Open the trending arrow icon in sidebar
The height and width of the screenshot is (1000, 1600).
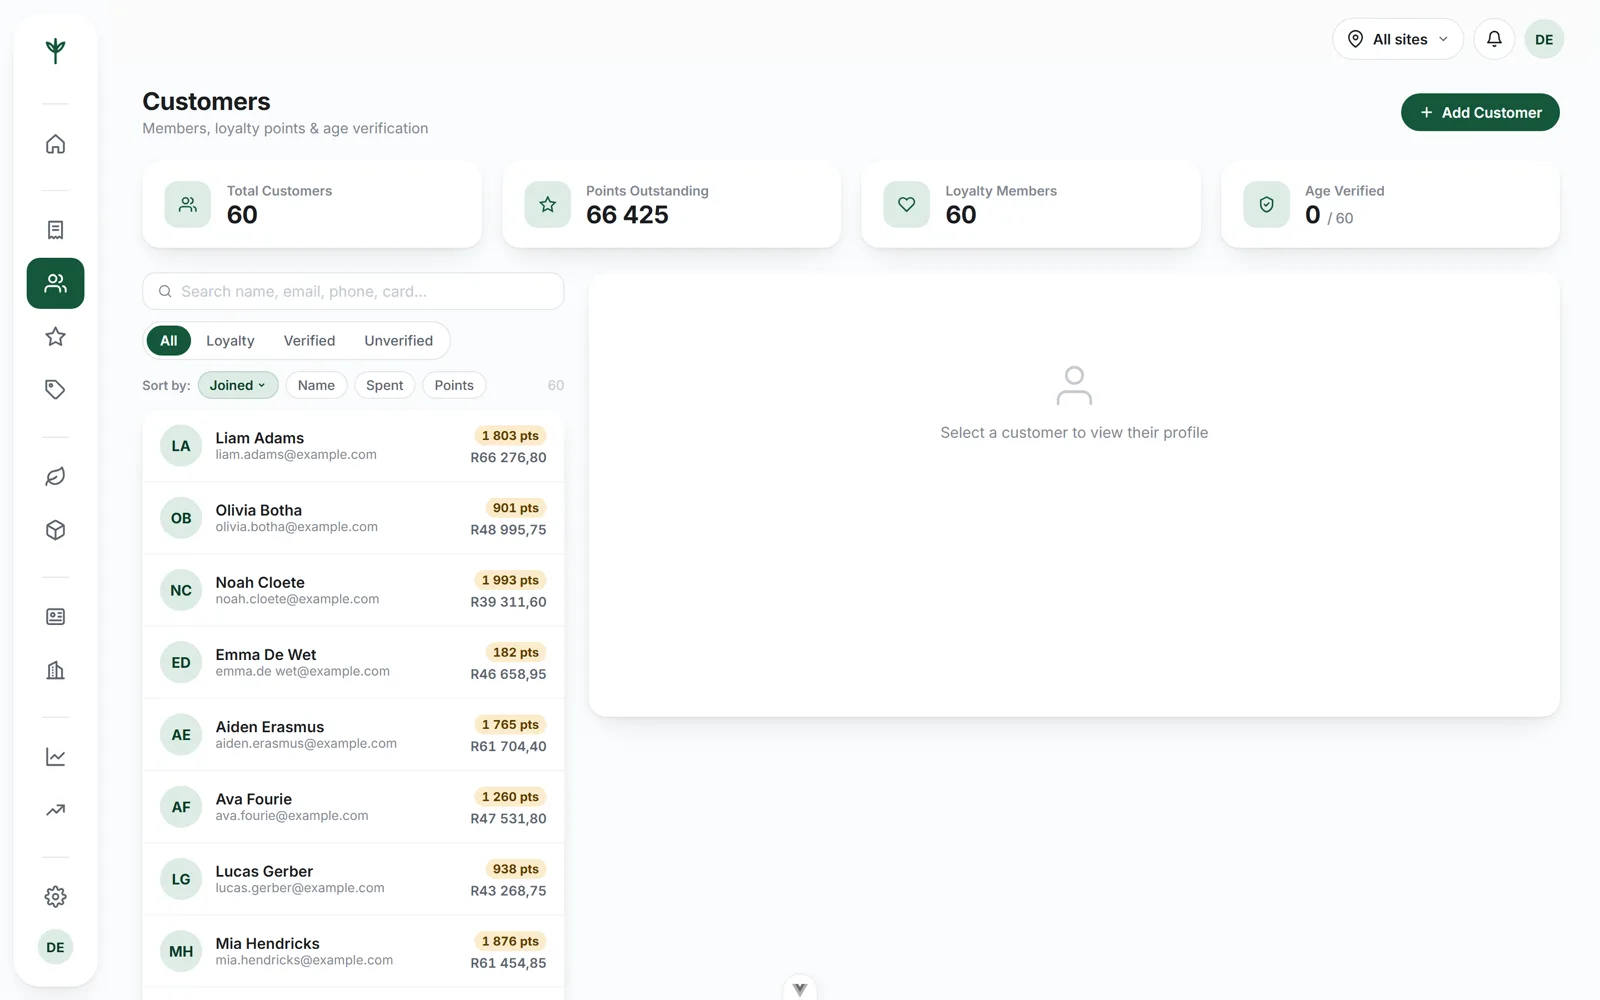tap(55, 810)
